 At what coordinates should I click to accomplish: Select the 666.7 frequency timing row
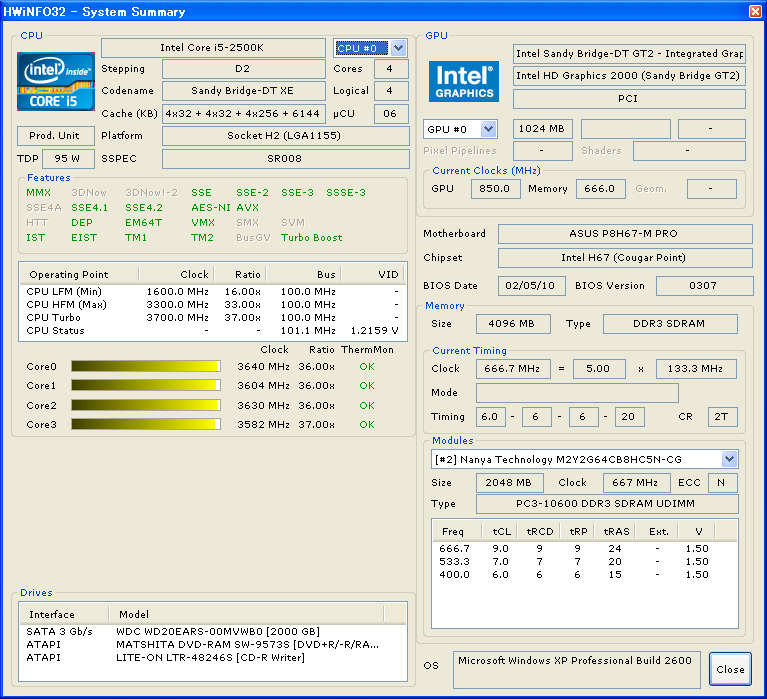click(x=585, y=548)
